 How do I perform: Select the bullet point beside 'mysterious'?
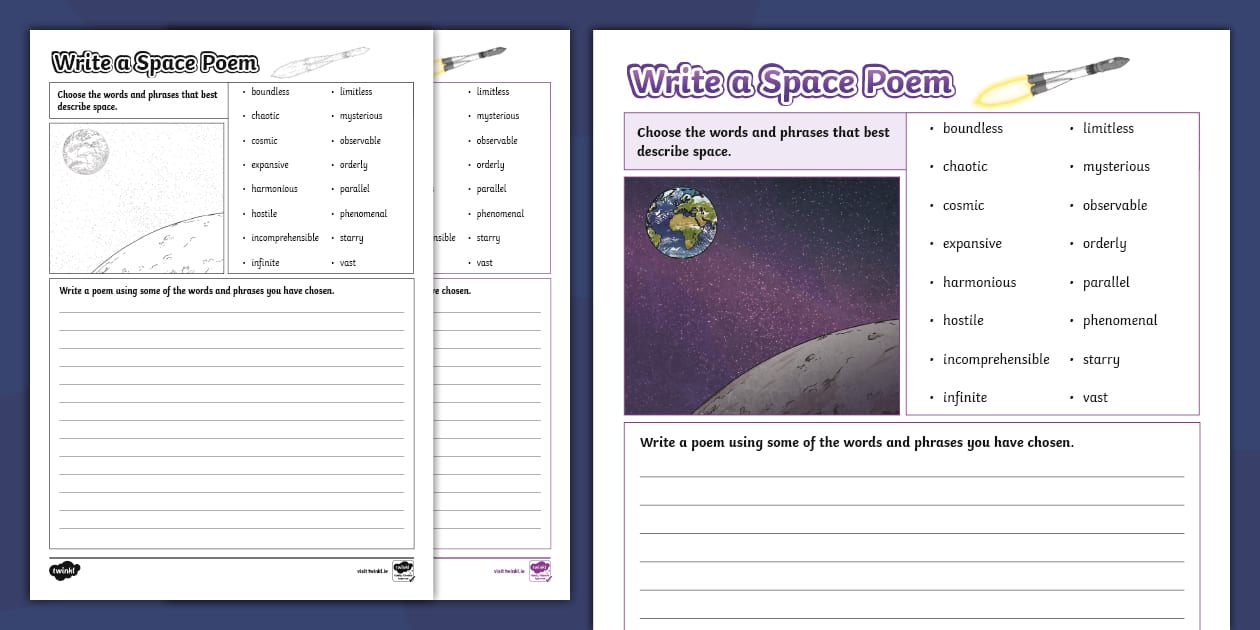[x=1072, y=167]
